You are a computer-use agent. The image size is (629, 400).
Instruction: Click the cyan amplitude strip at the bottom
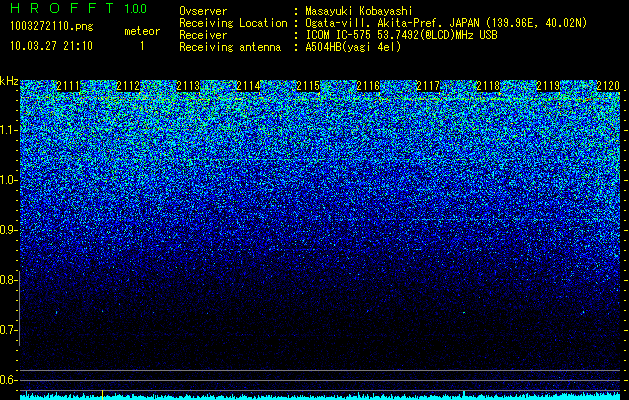320,396
